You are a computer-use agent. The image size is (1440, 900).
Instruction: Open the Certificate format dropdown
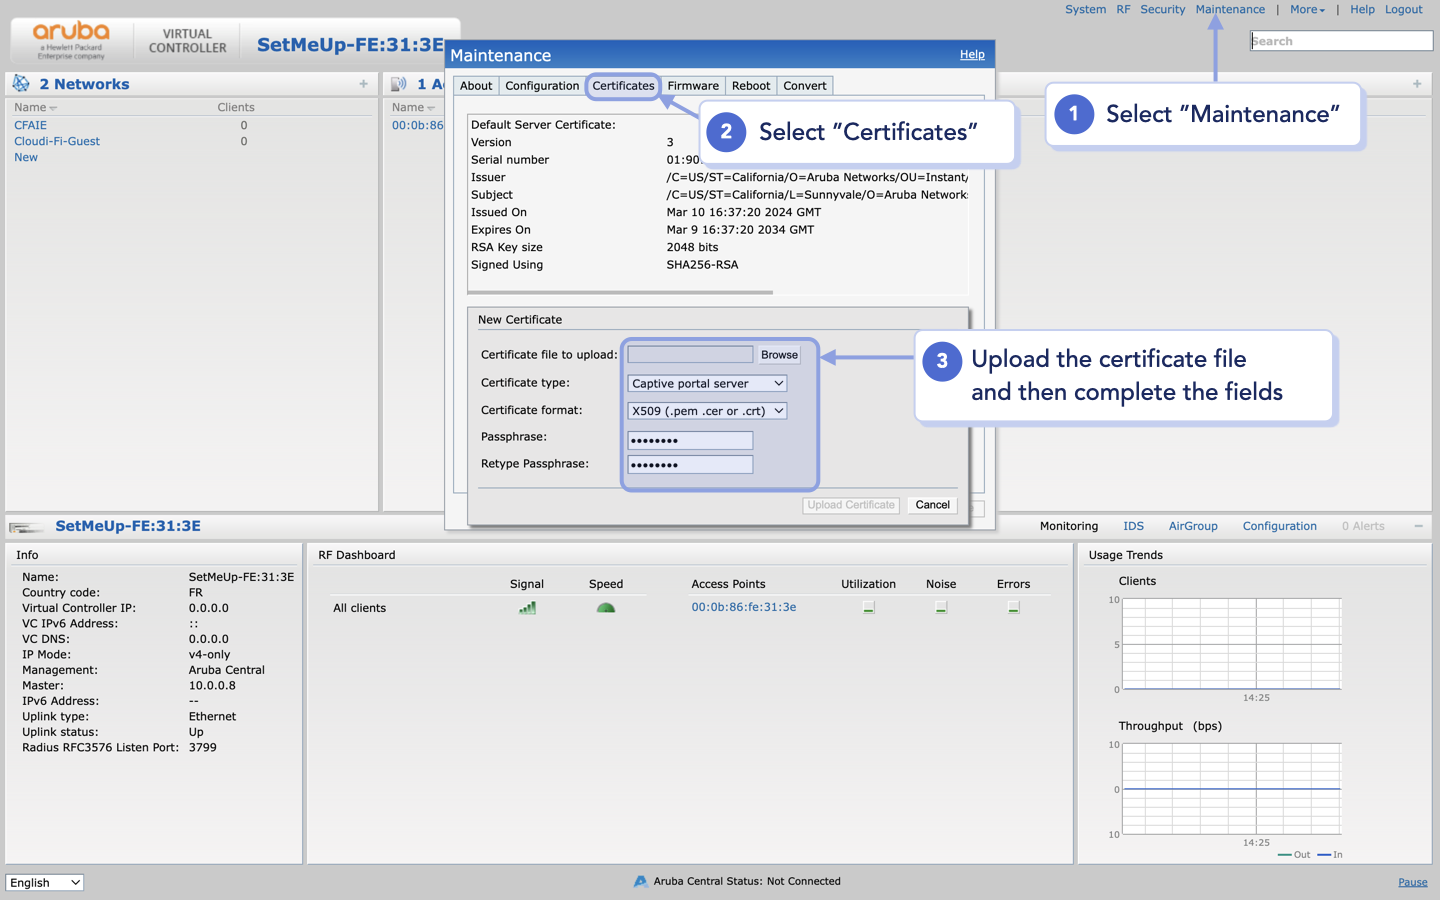coord(707,410)
